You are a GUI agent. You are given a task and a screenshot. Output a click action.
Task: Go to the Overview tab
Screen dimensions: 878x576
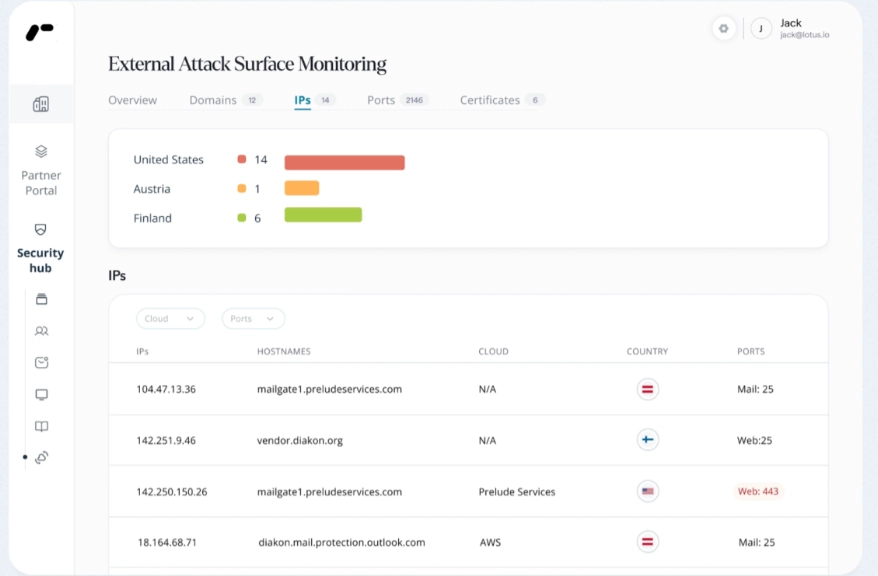point(133,100)
